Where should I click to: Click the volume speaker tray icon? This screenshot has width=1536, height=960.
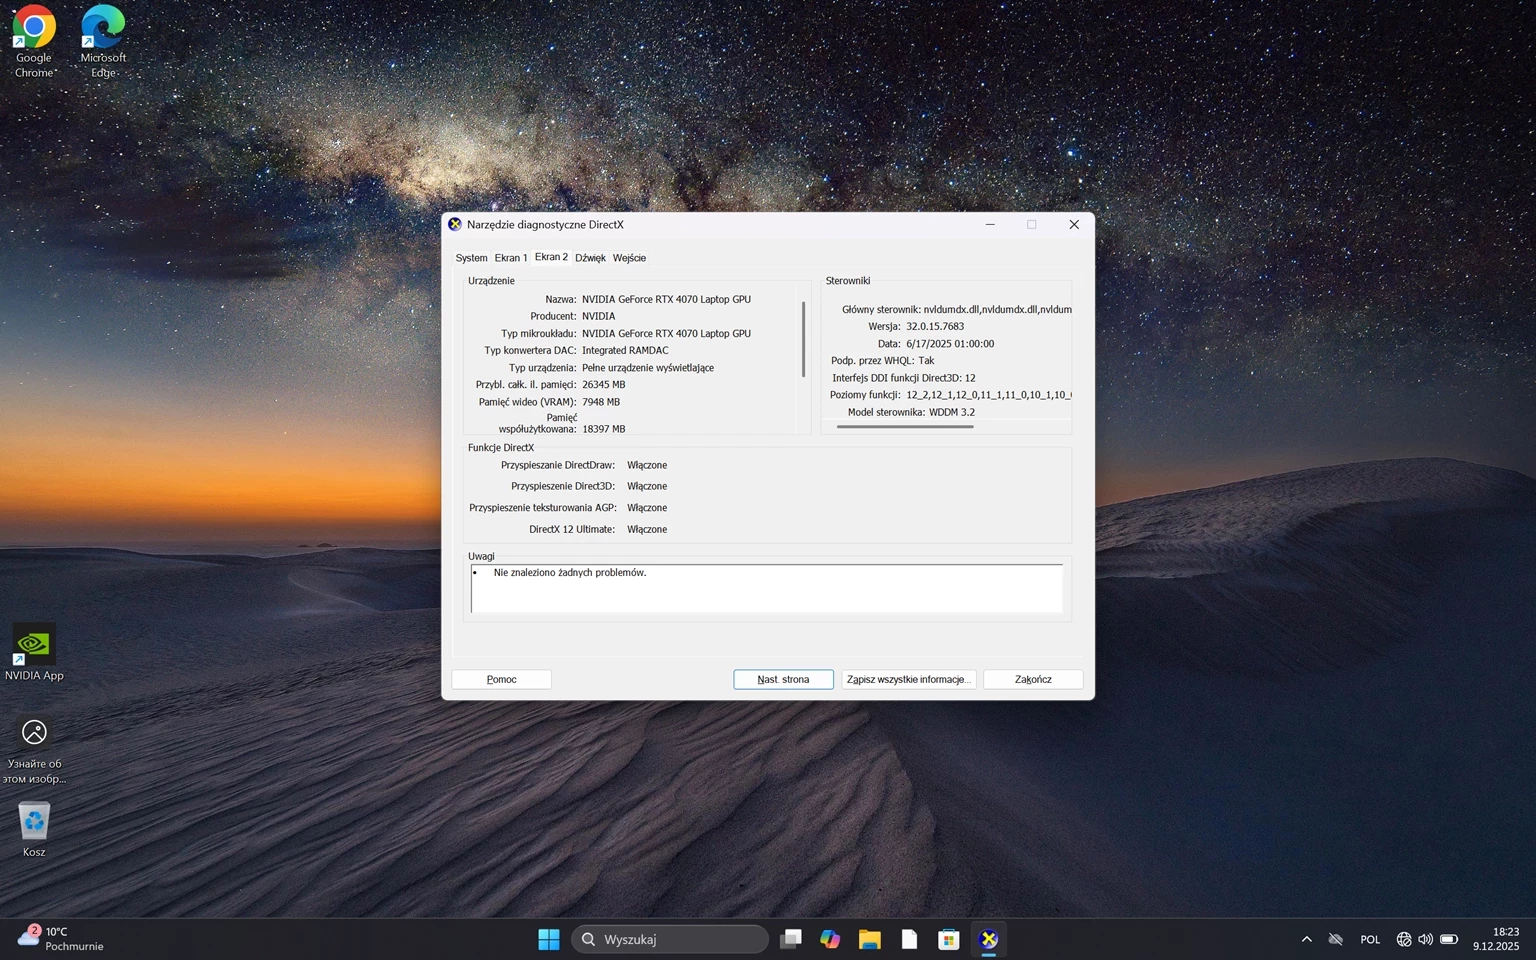point(1425,939)
